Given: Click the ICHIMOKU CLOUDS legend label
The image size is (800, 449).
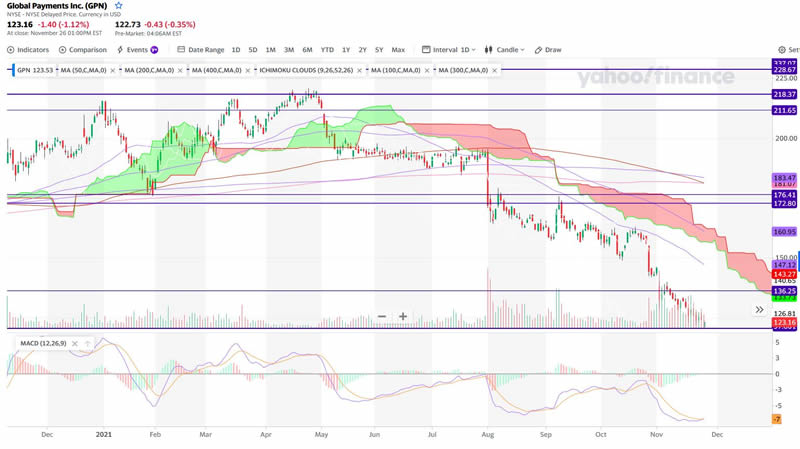Looking at the screenshot, I should point(306,70).
